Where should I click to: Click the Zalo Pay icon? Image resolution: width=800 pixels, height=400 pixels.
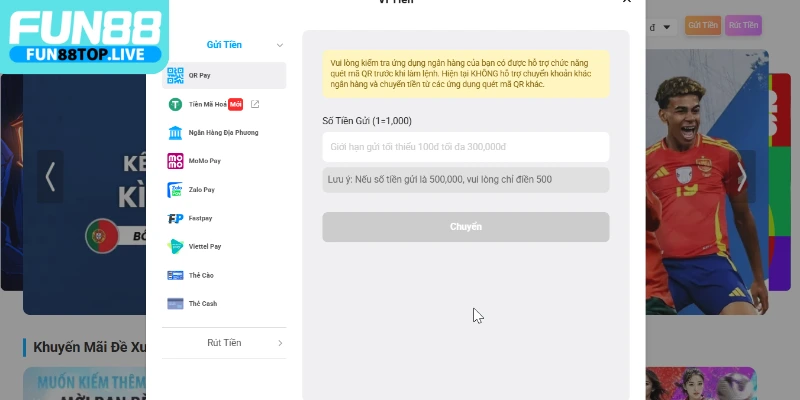pyautogui.click(x=175, y=190)
